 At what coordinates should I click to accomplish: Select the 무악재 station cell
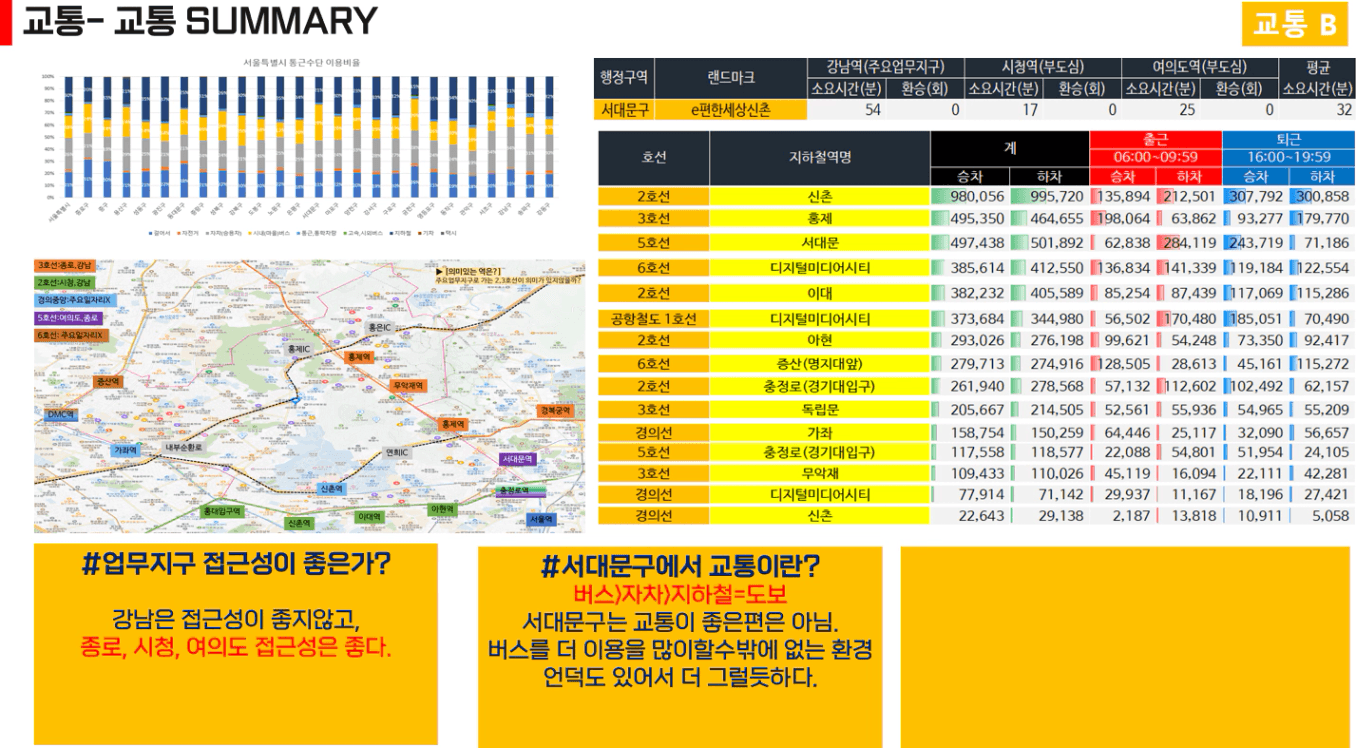[819, 473]
